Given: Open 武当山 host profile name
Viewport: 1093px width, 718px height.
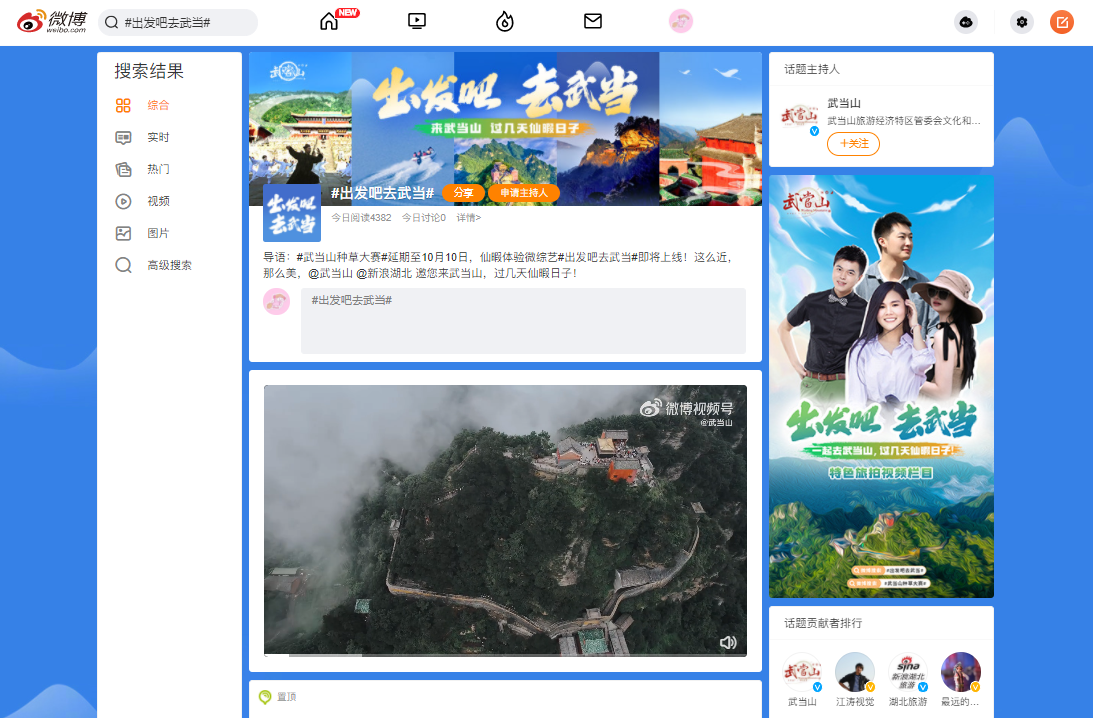Looking at the screenshot, I should click(844, 103).
